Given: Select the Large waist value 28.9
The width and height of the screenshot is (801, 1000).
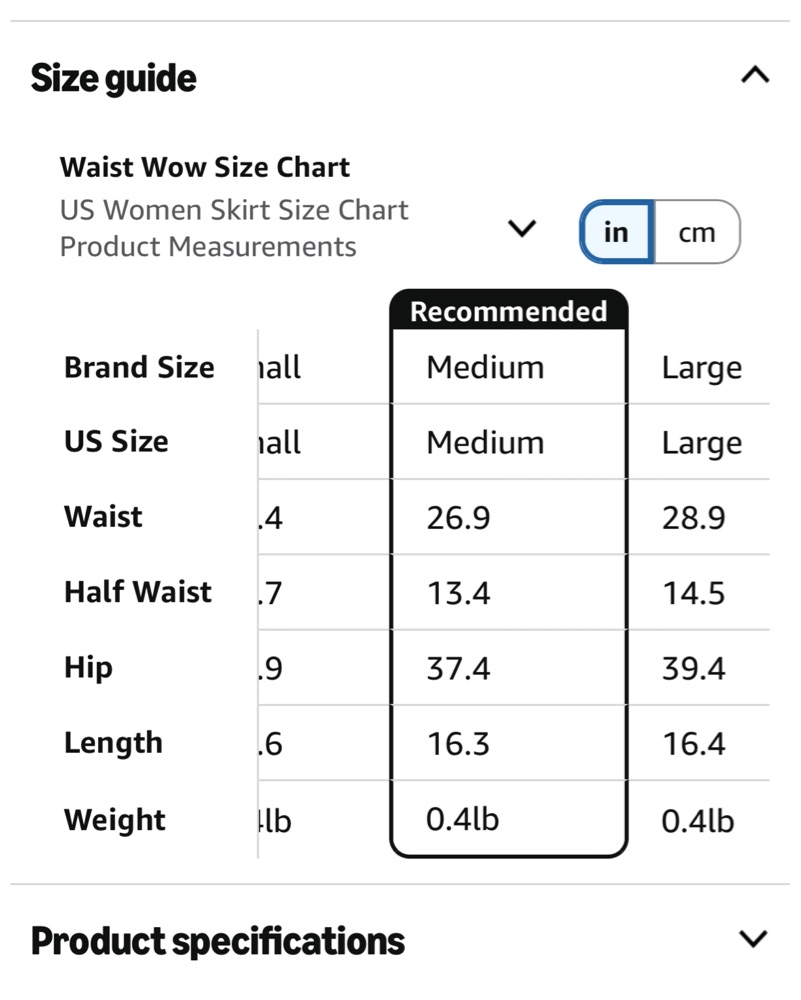Looking at the screenshot, I should coord(693,517).
